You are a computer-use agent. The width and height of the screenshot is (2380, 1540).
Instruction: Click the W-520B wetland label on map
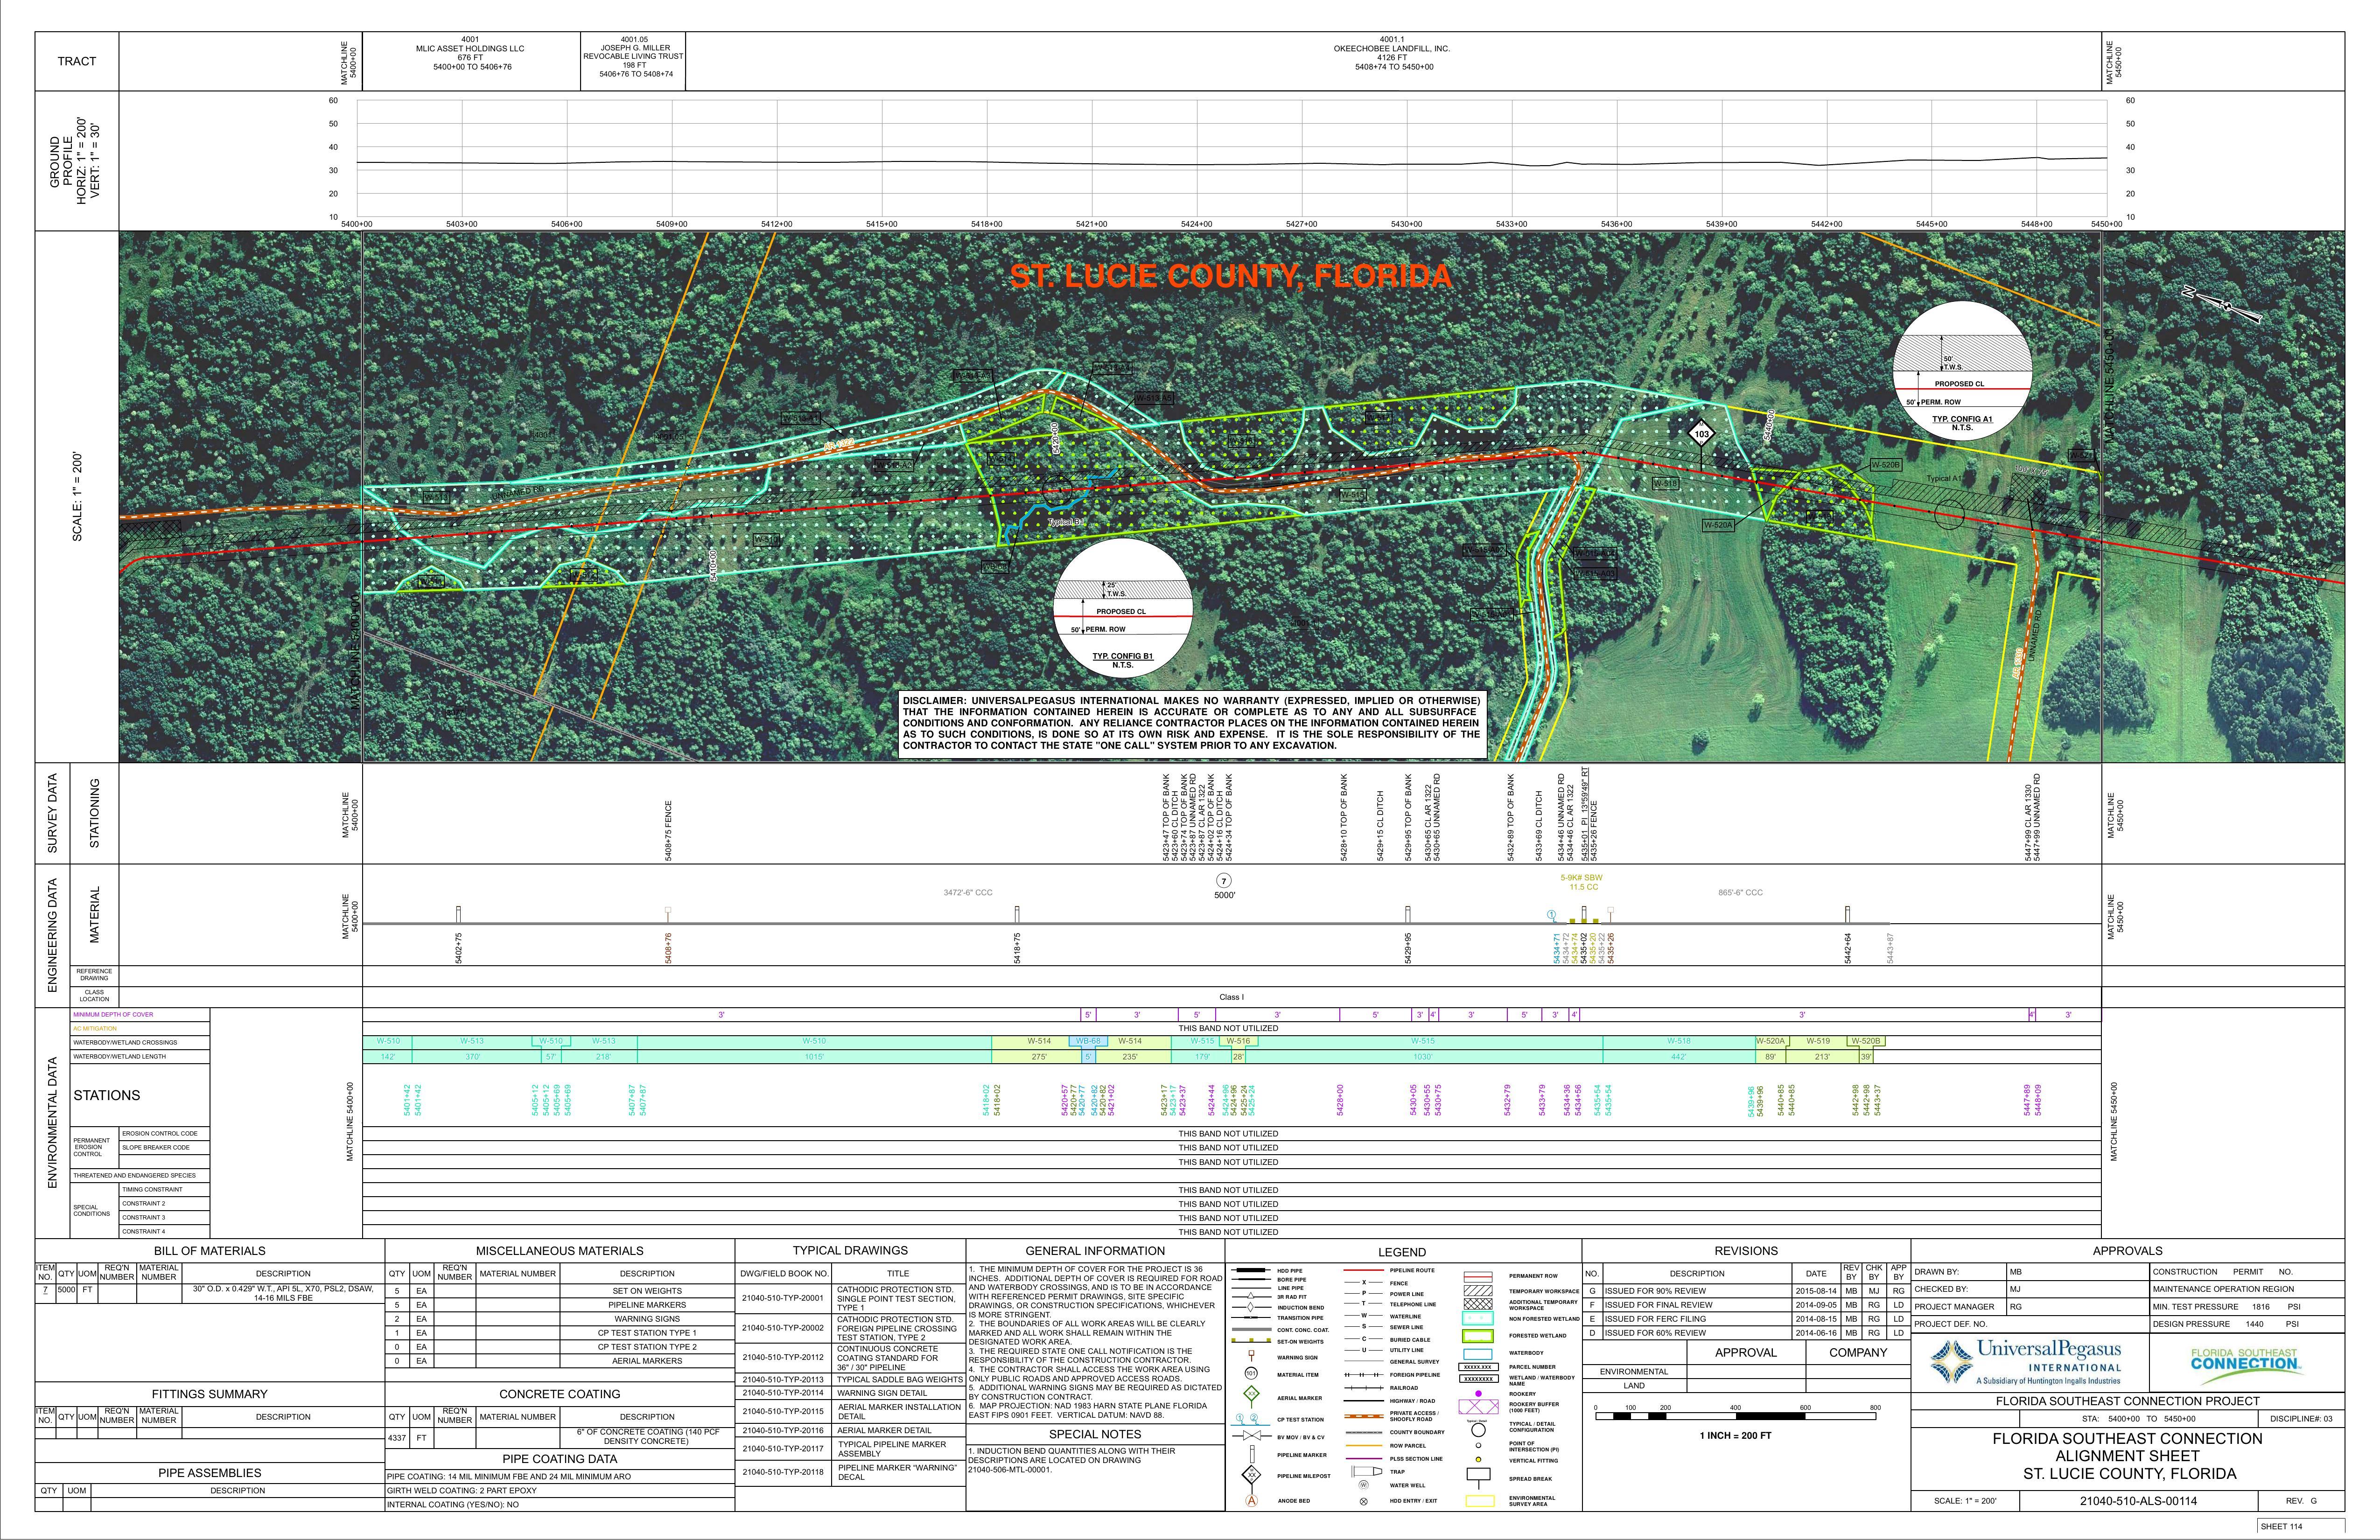[1885, 465]
